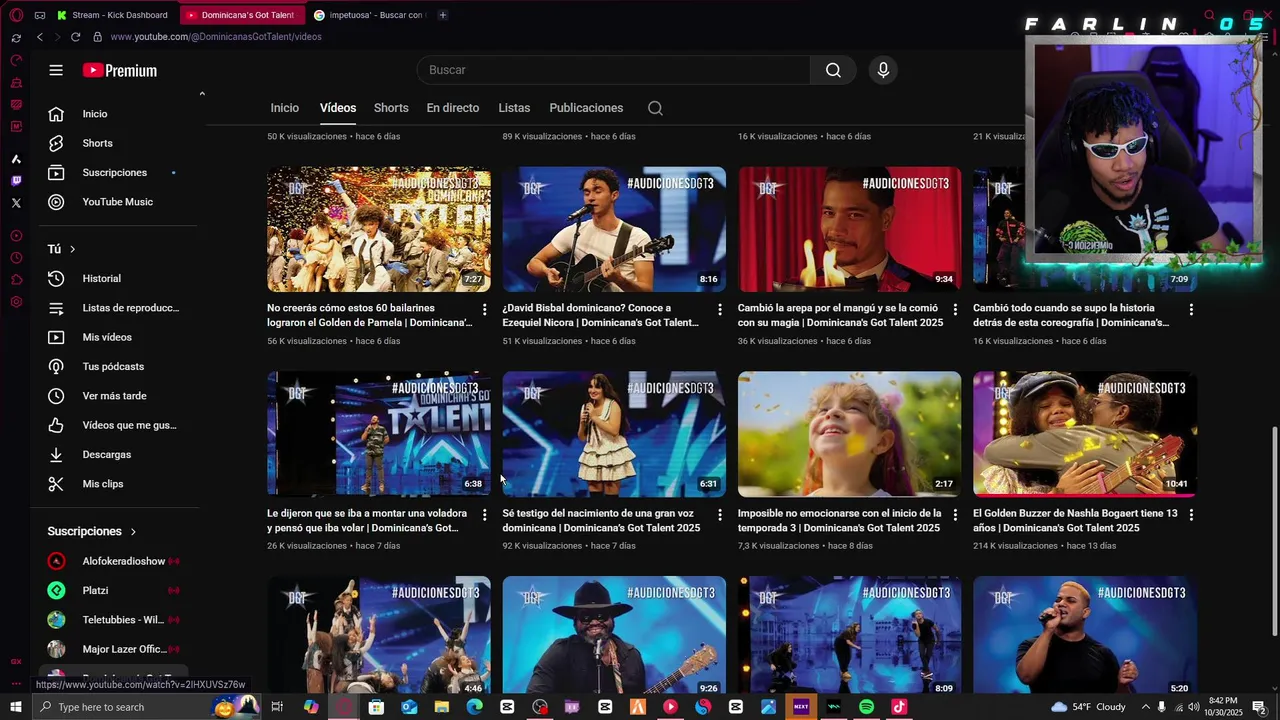Open the YouTube hamburger guide menu
Viewport: 1280px width, 720px height.
(56, 70)
